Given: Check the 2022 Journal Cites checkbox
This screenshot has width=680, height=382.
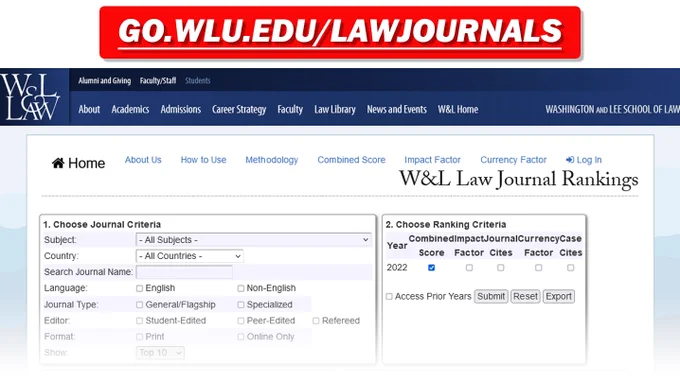Looking at the screenshot, I should click(x=500, y=268).
